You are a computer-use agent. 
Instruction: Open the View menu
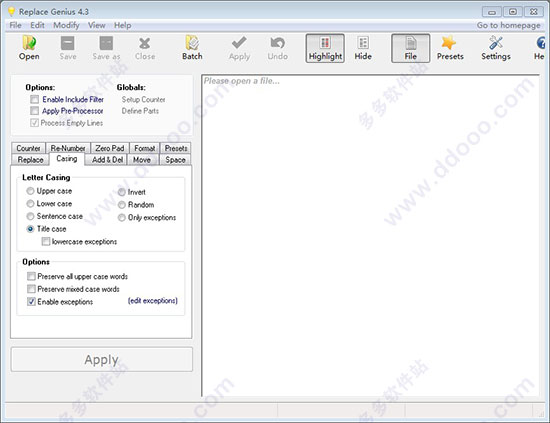coord(96,25)
